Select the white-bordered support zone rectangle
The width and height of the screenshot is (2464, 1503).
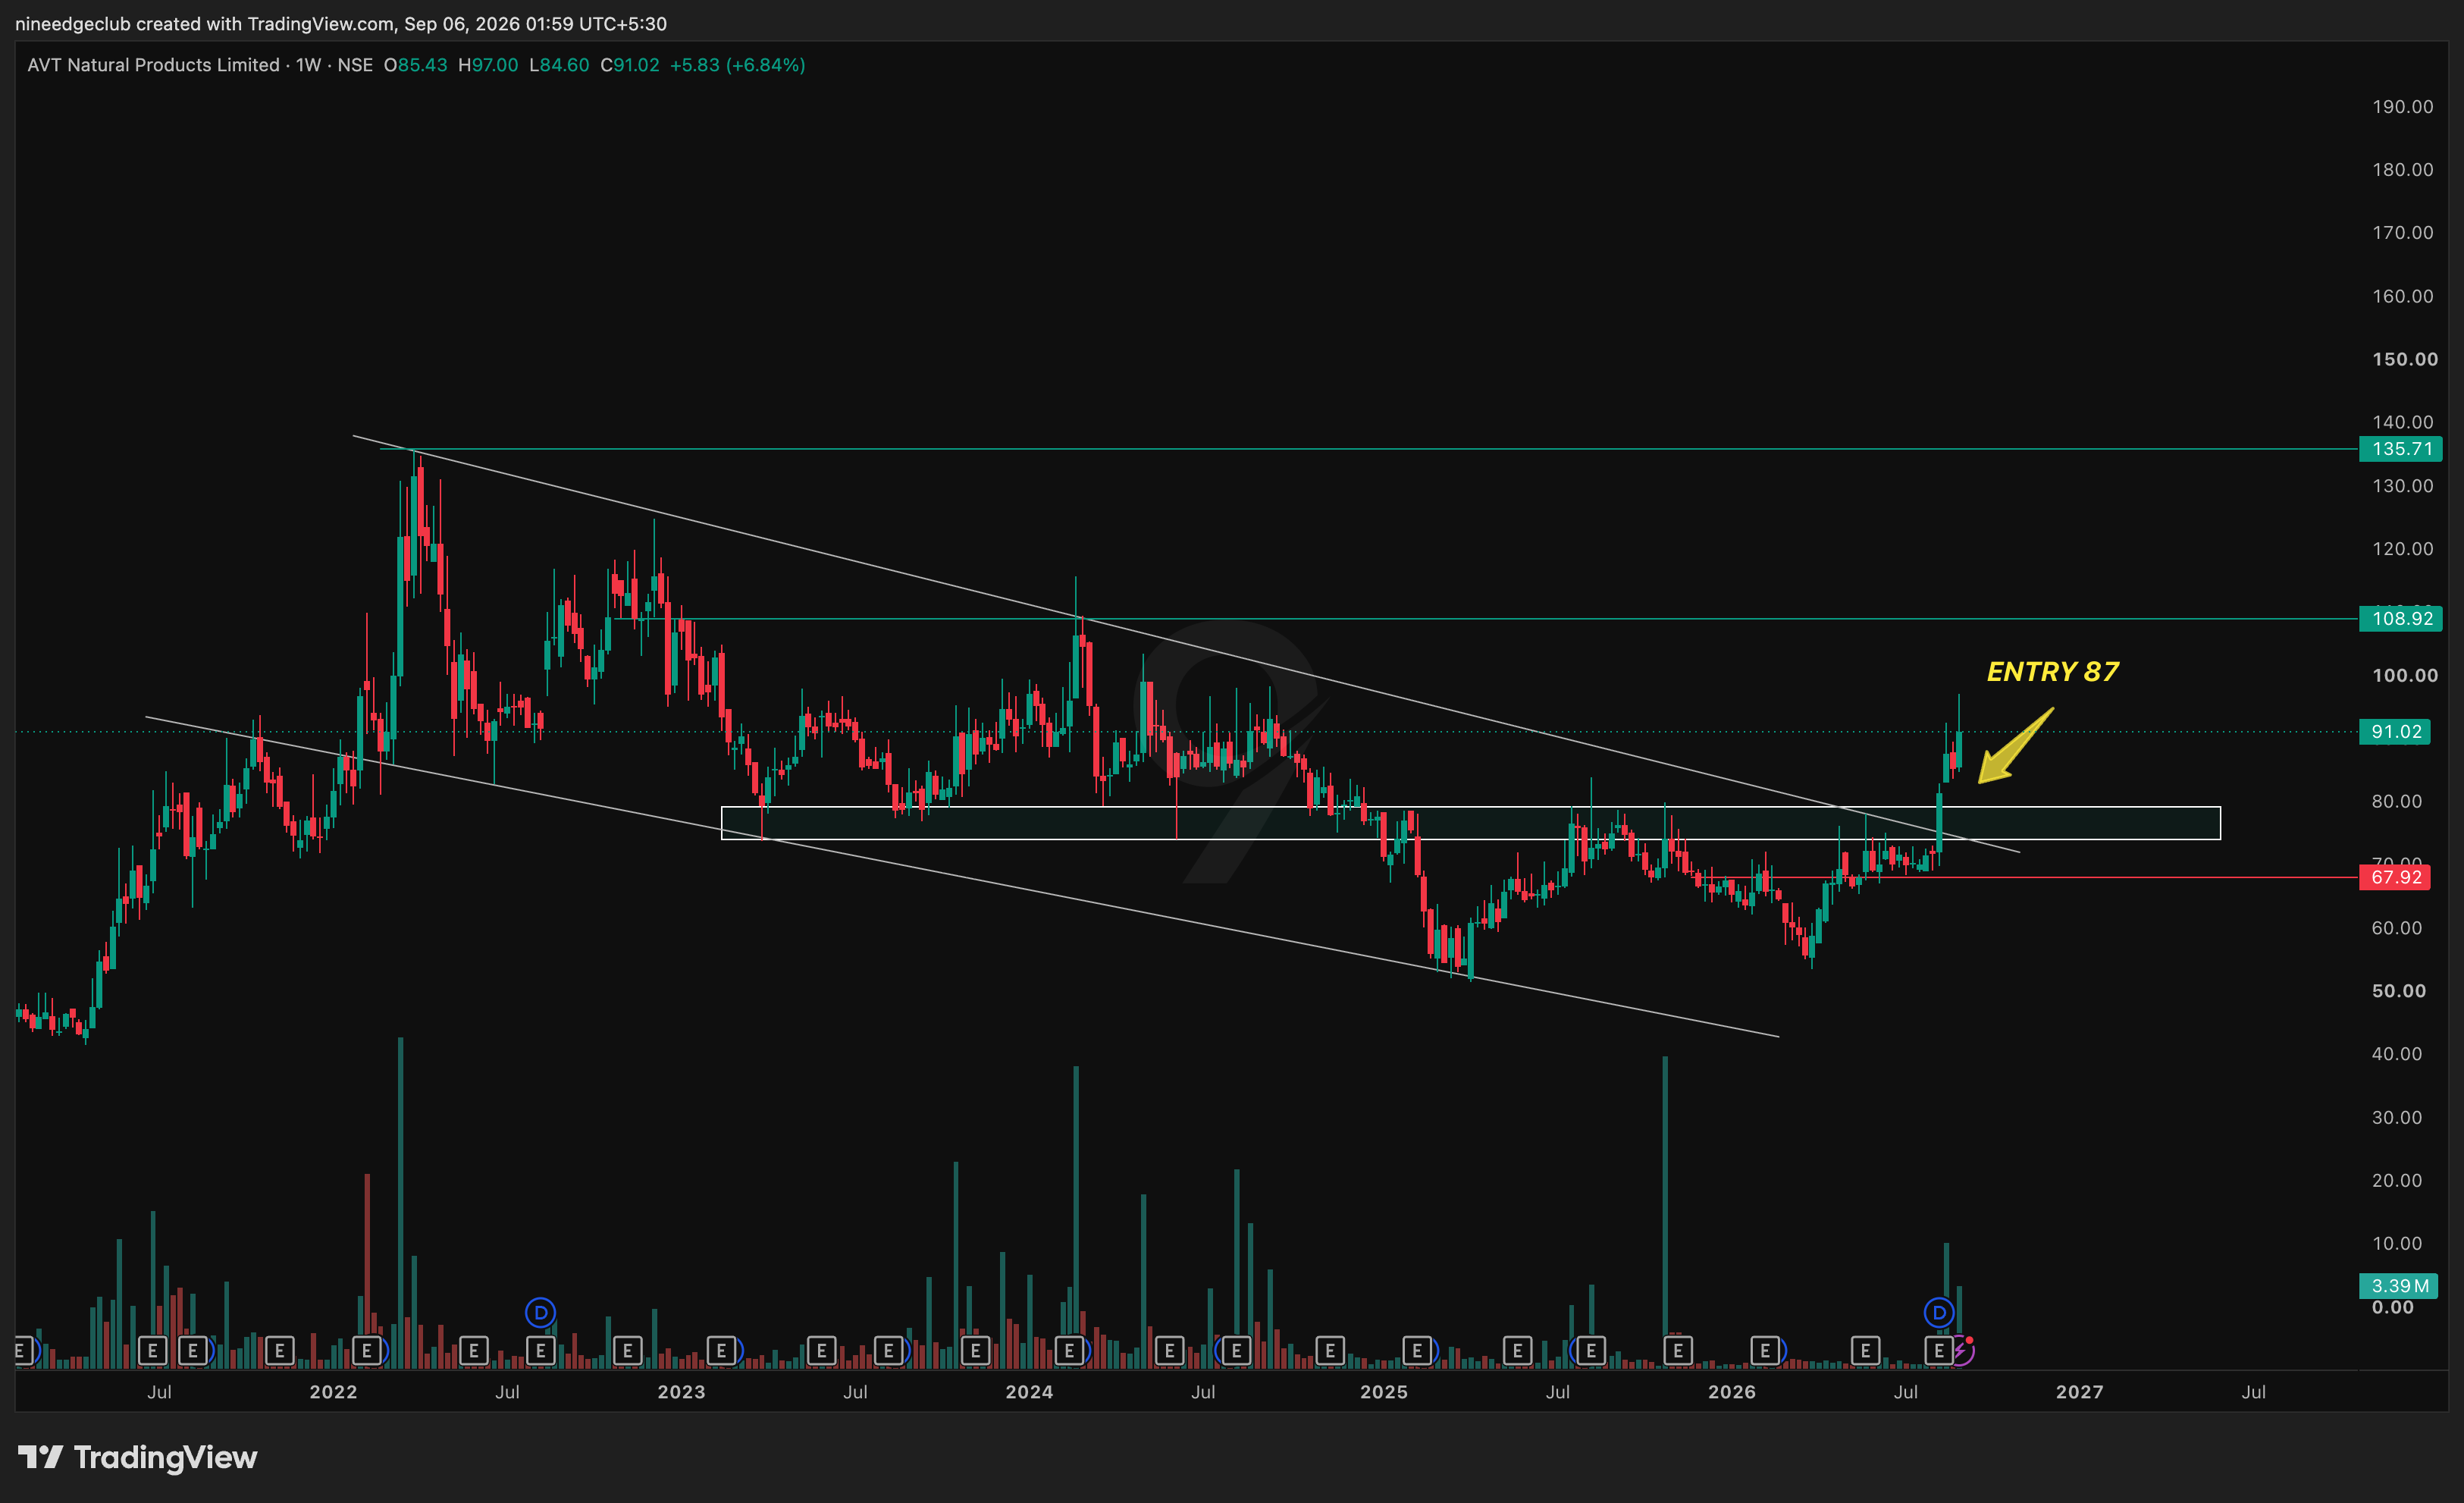(x=1470, y=823)
